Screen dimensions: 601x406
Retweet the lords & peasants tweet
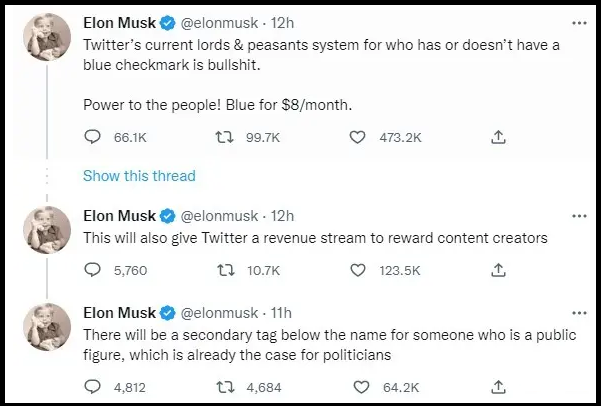pos(226,138)
